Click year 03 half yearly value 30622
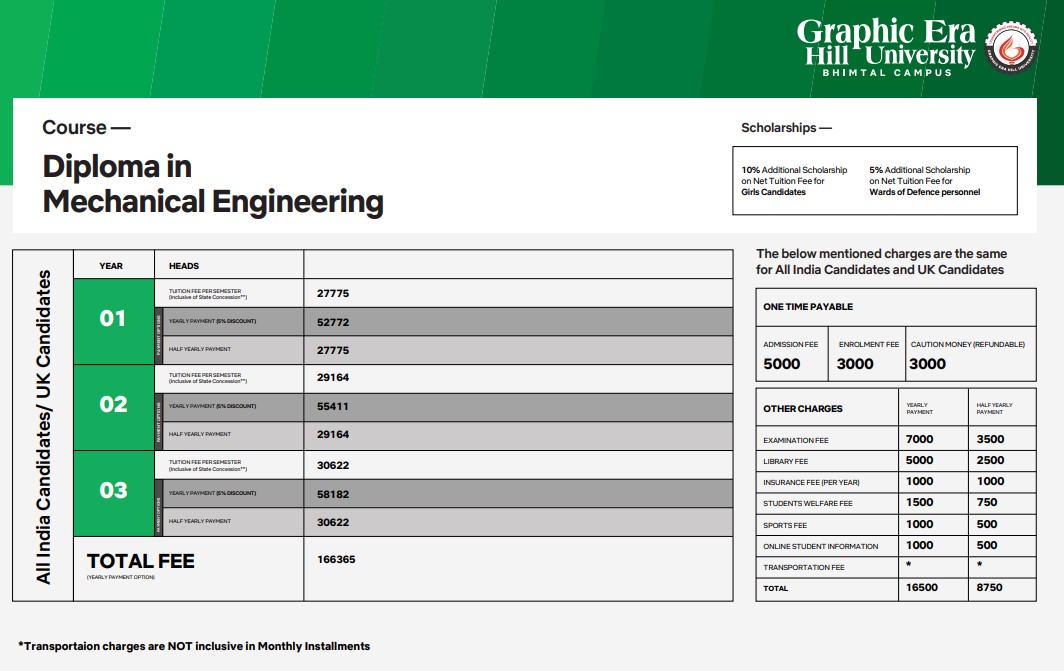1064x671 pixels. pos(333,522)
